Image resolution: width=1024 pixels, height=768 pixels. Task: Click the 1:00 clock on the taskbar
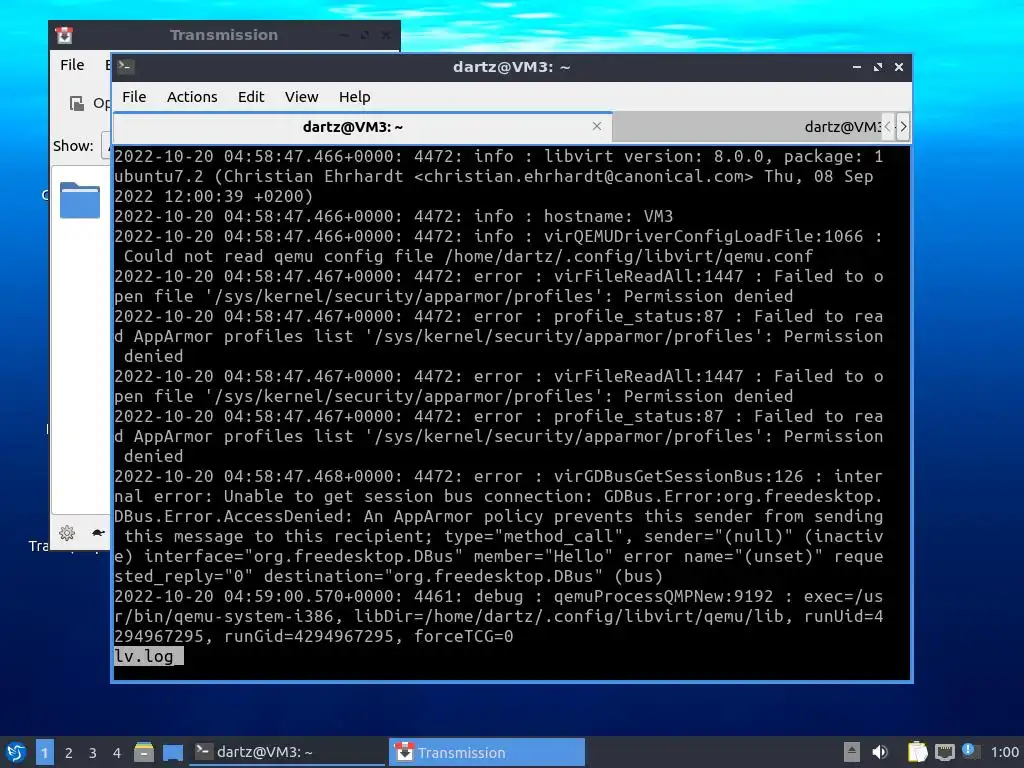coord(1004,752)
